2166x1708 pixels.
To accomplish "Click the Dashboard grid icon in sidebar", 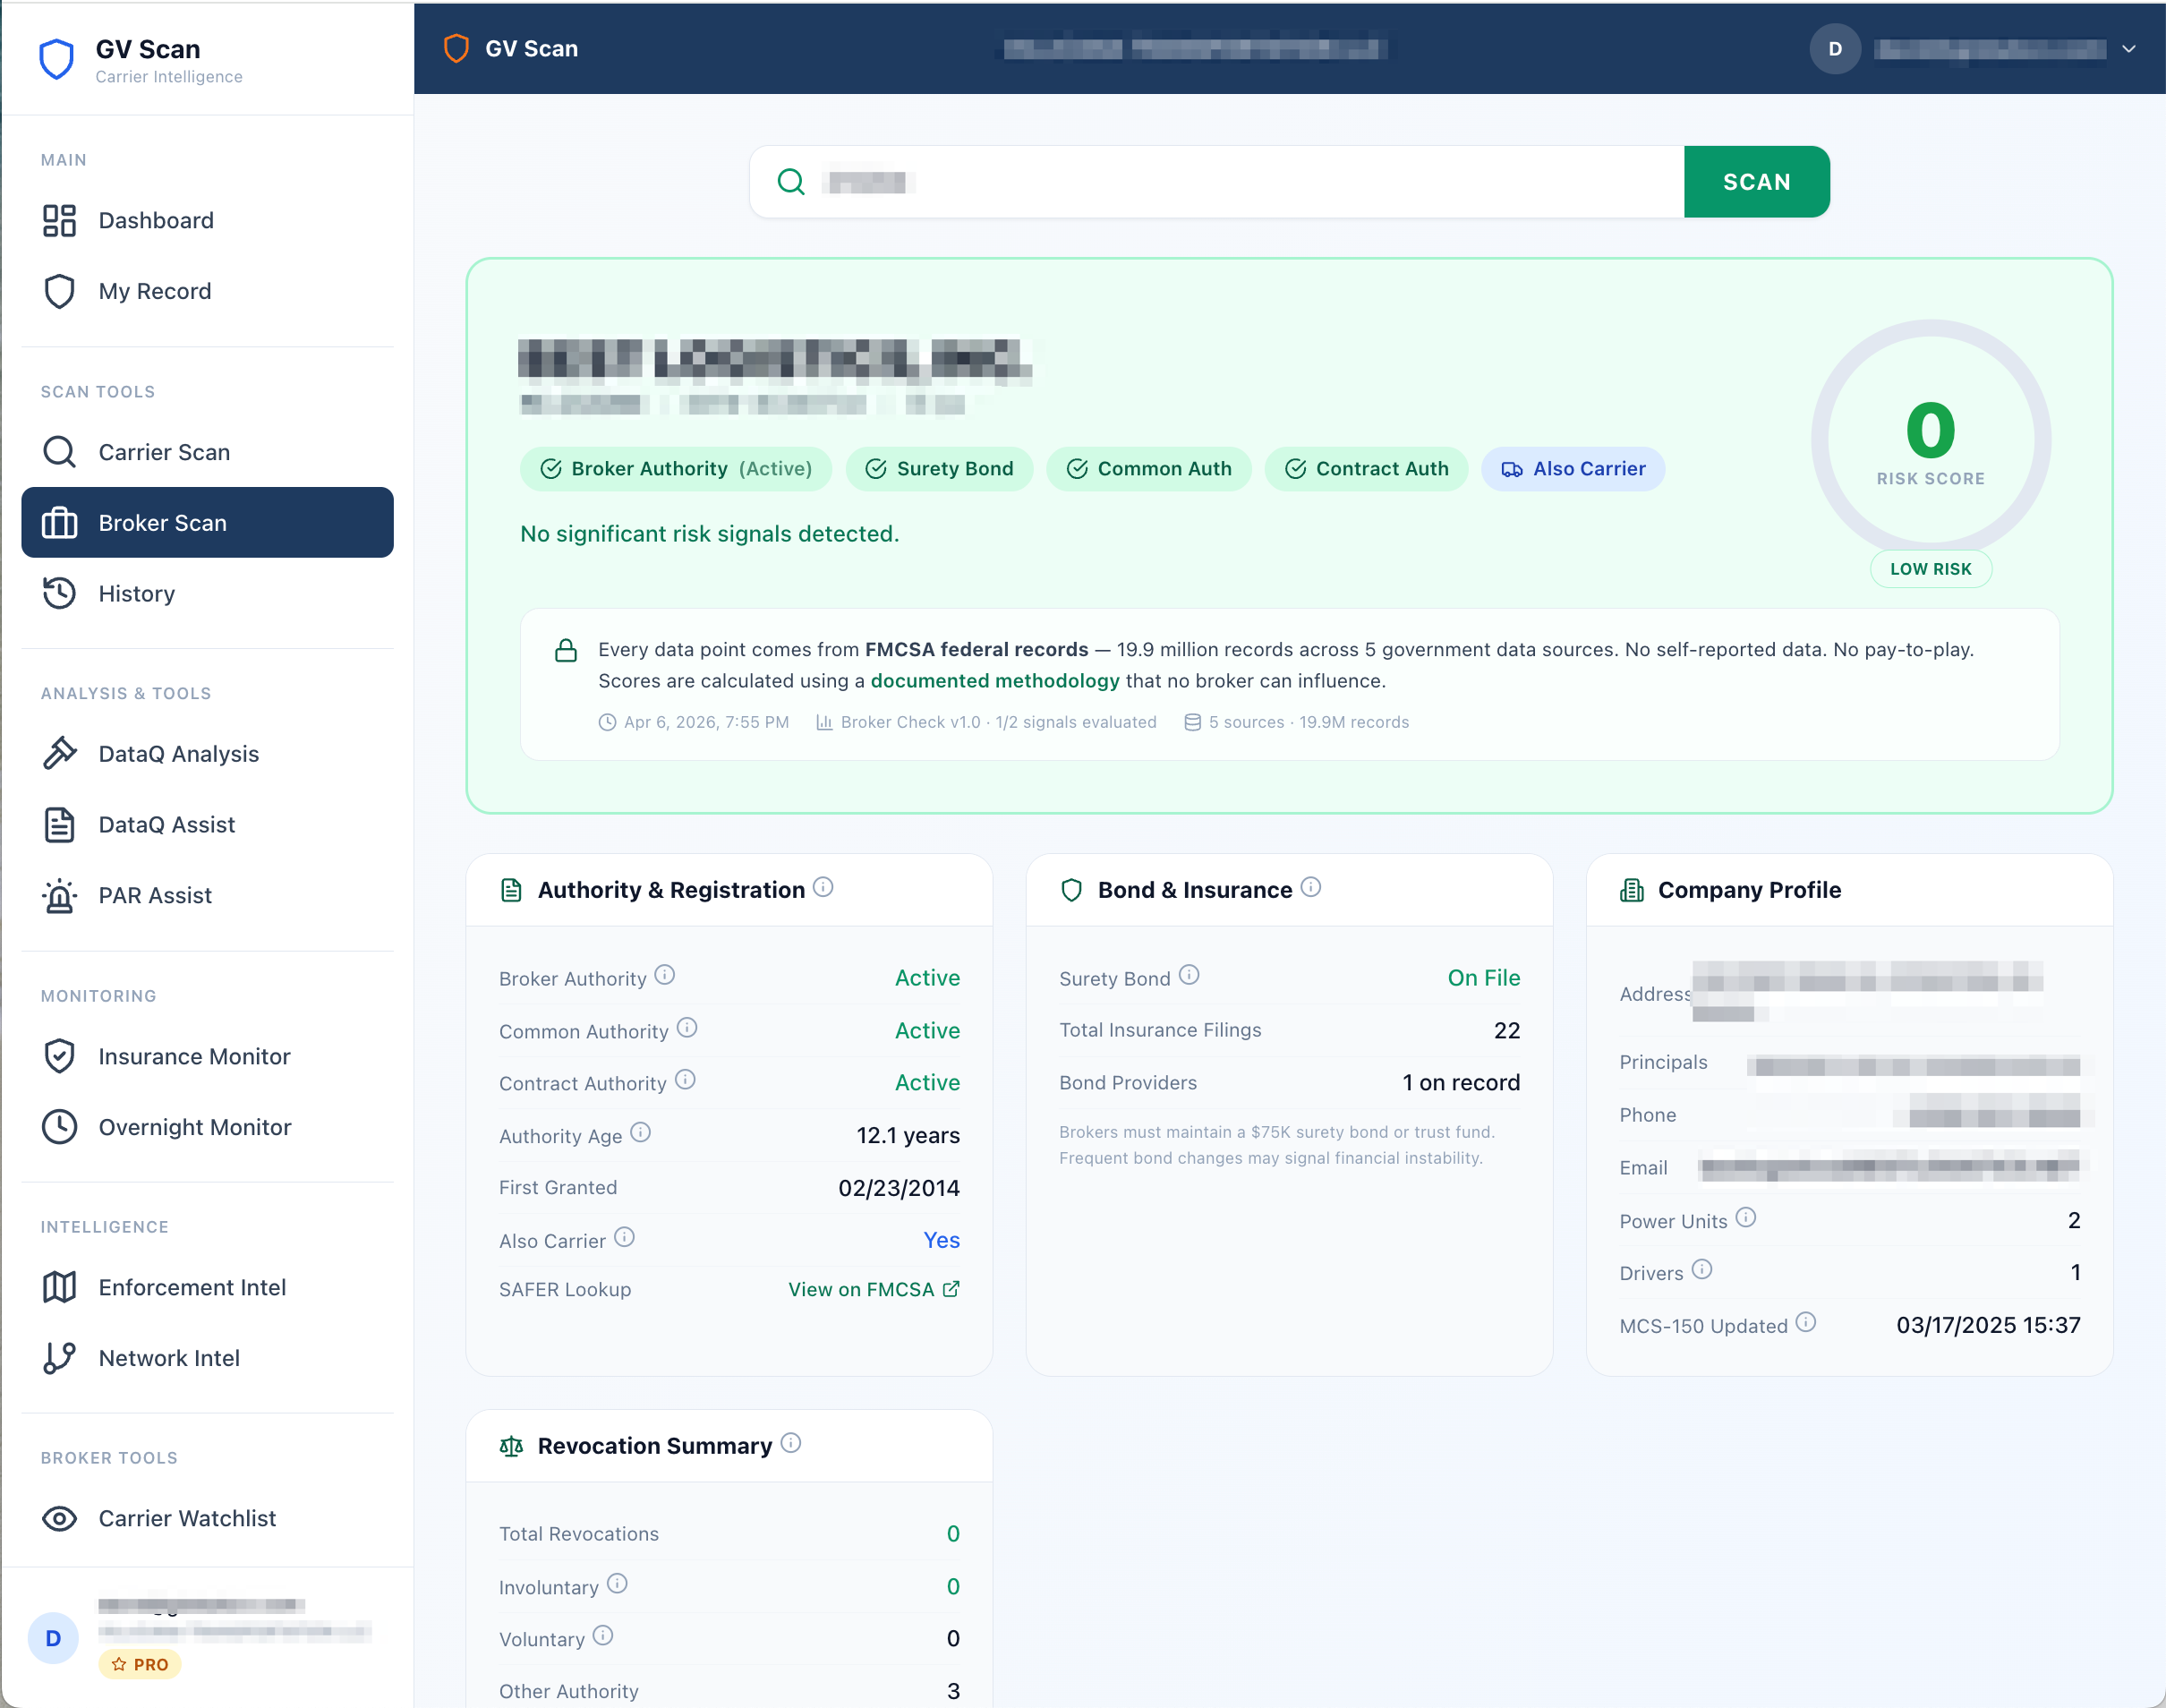I will (x=59, y=221).
